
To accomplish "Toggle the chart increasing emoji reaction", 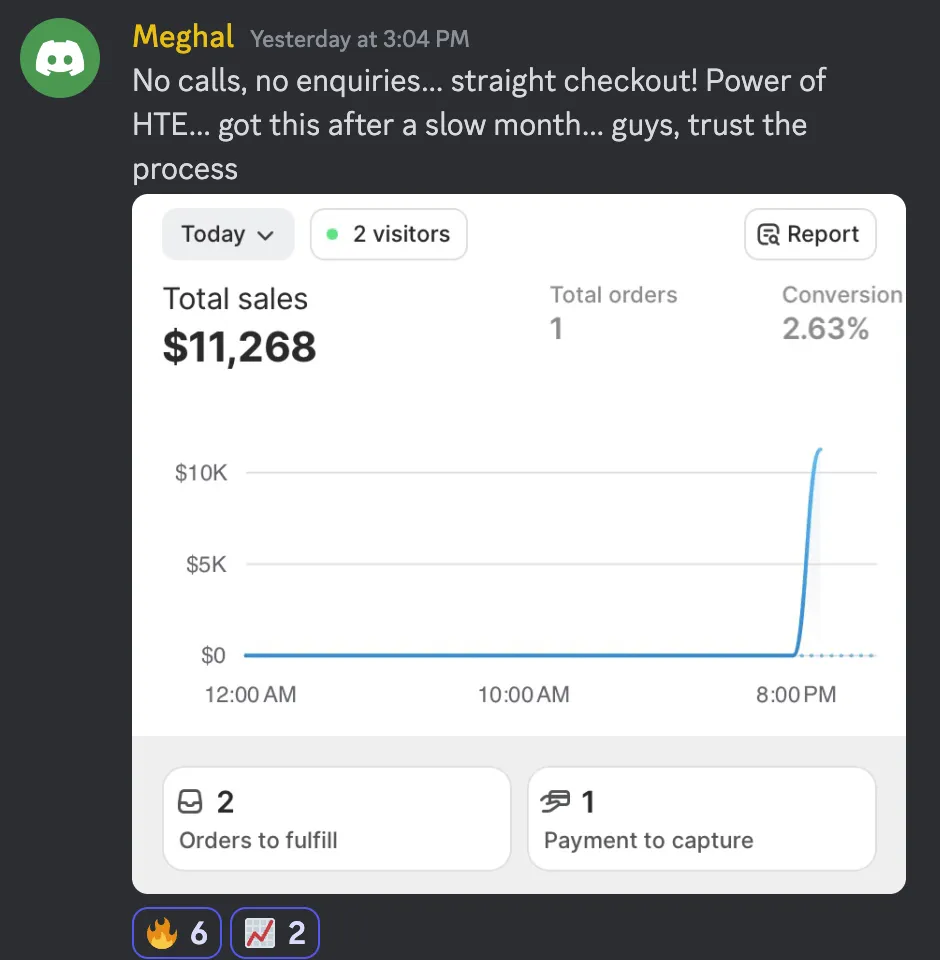I will click(275, 933).
